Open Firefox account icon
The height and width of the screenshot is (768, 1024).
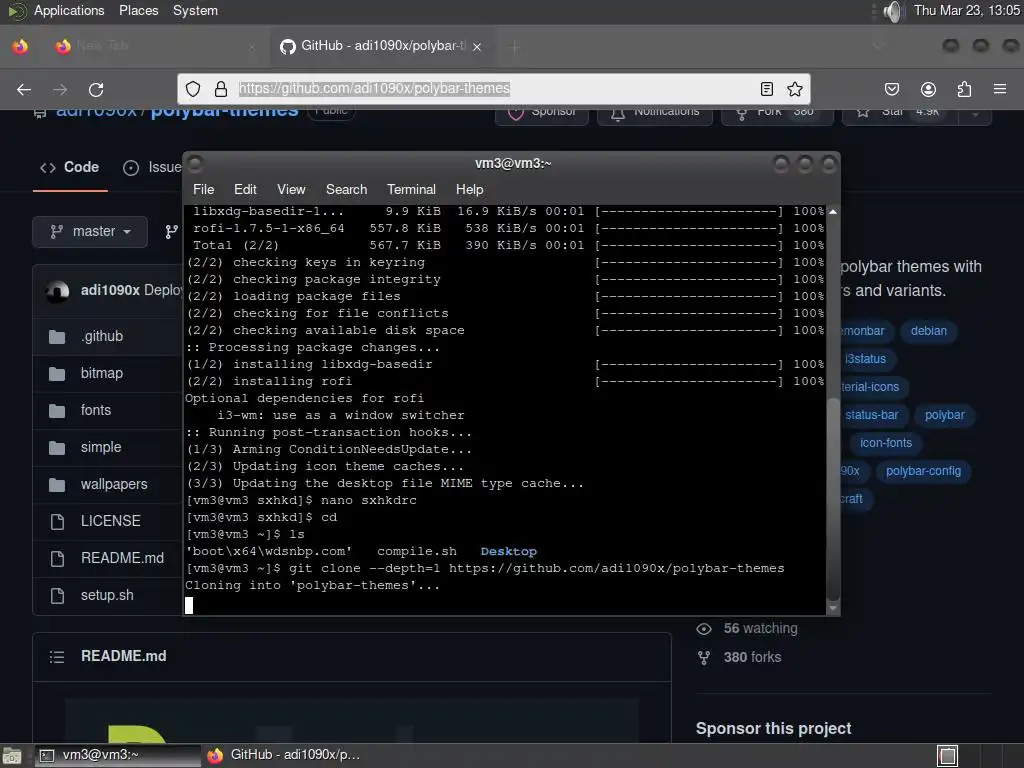click(x=928, y=89)
